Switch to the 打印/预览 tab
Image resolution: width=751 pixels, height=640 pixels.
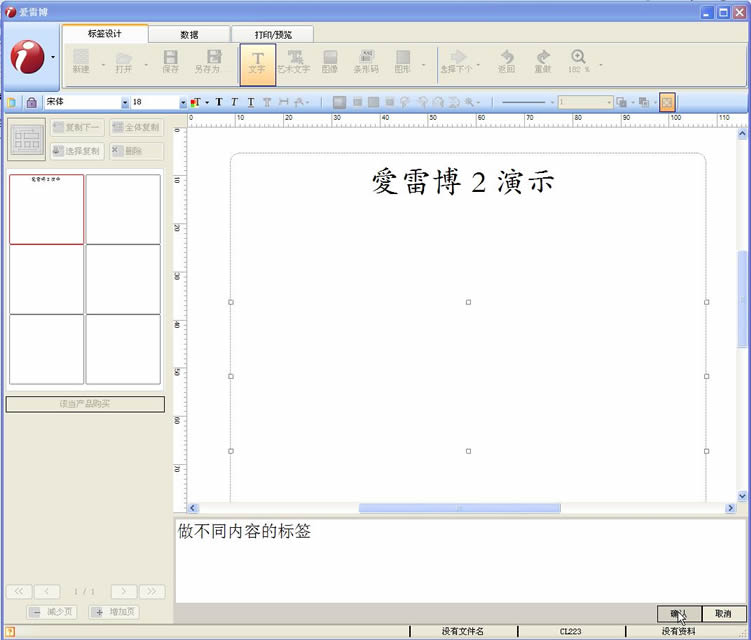273,34
